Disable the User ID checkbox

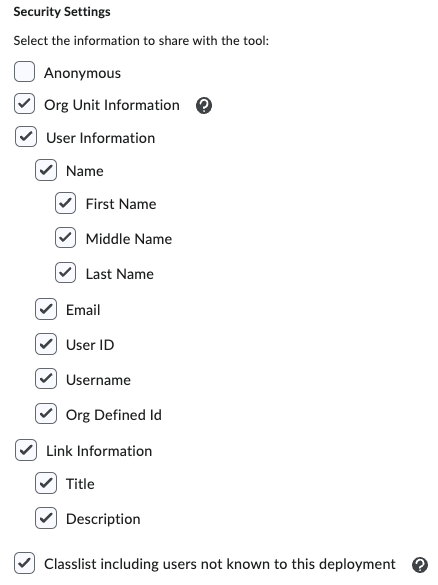[46, 344]
